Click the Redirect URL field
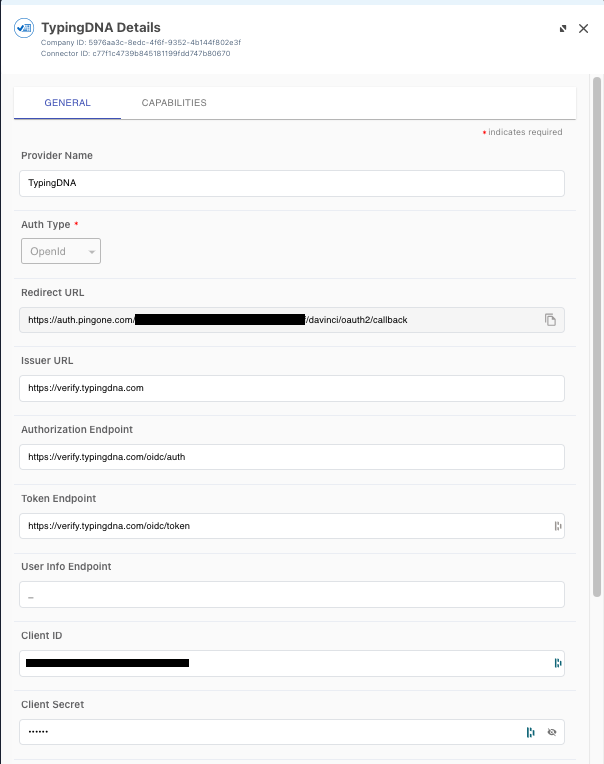The width and height of the screenshot is (604, 764). tap(292, 320)
